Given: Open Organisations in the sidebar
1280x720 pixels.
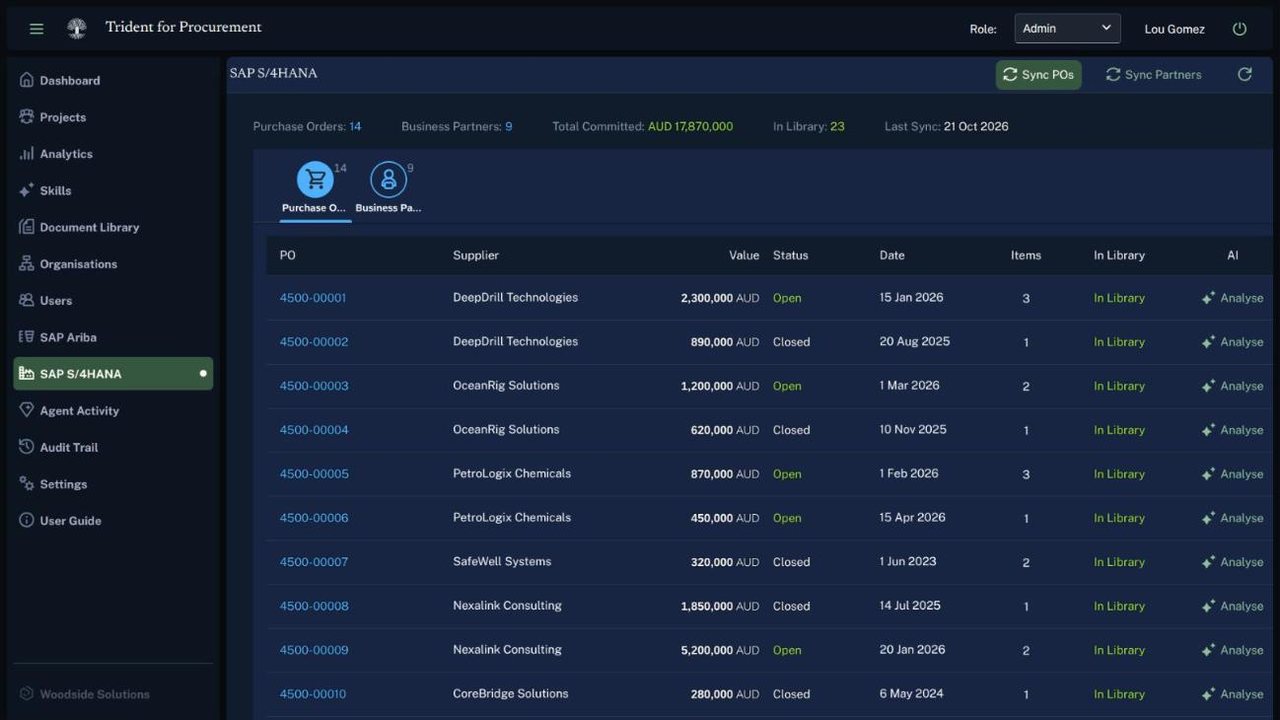Looking at the screenshot, I should pyautogui.click(x=113, y=264).
